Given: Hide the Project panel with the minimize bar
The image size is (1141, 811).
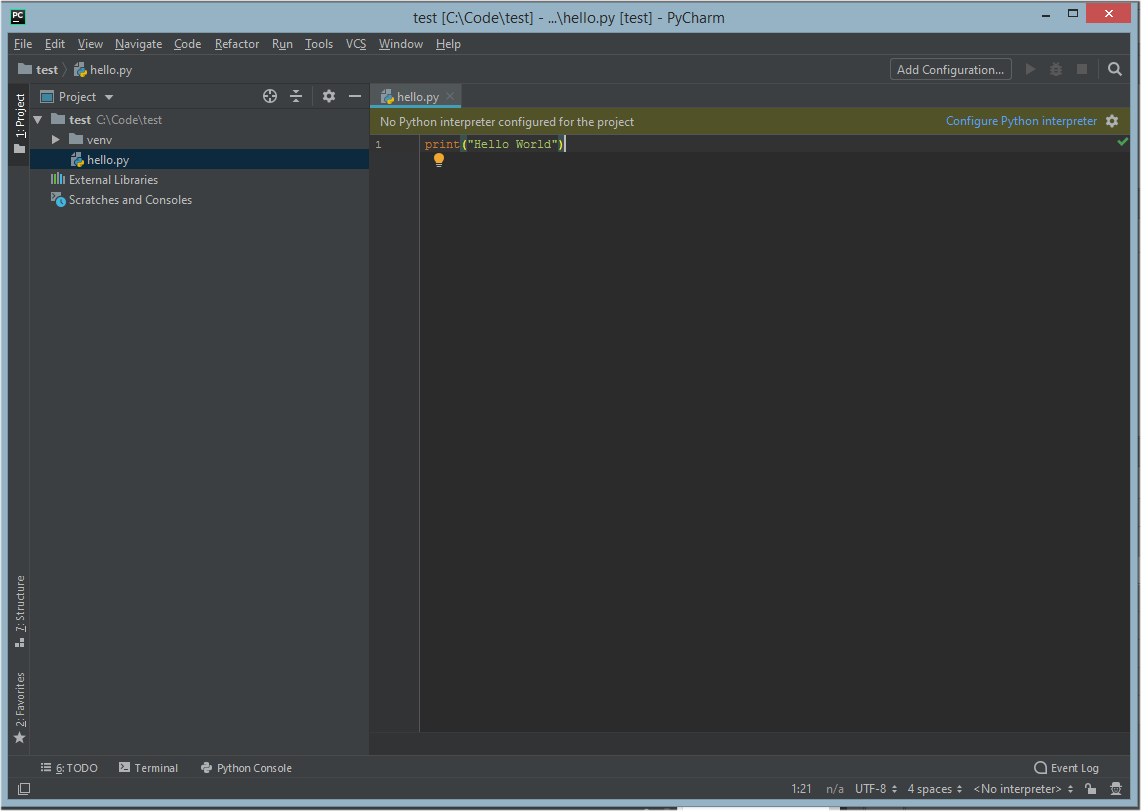Looking at the screenshot, I should (355, 95).
